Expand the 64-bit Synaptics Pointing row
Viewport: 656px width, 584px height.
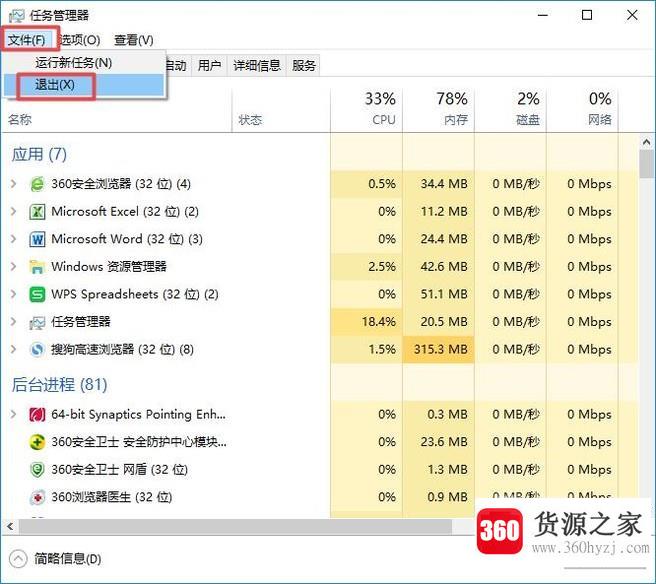[13, 414]
